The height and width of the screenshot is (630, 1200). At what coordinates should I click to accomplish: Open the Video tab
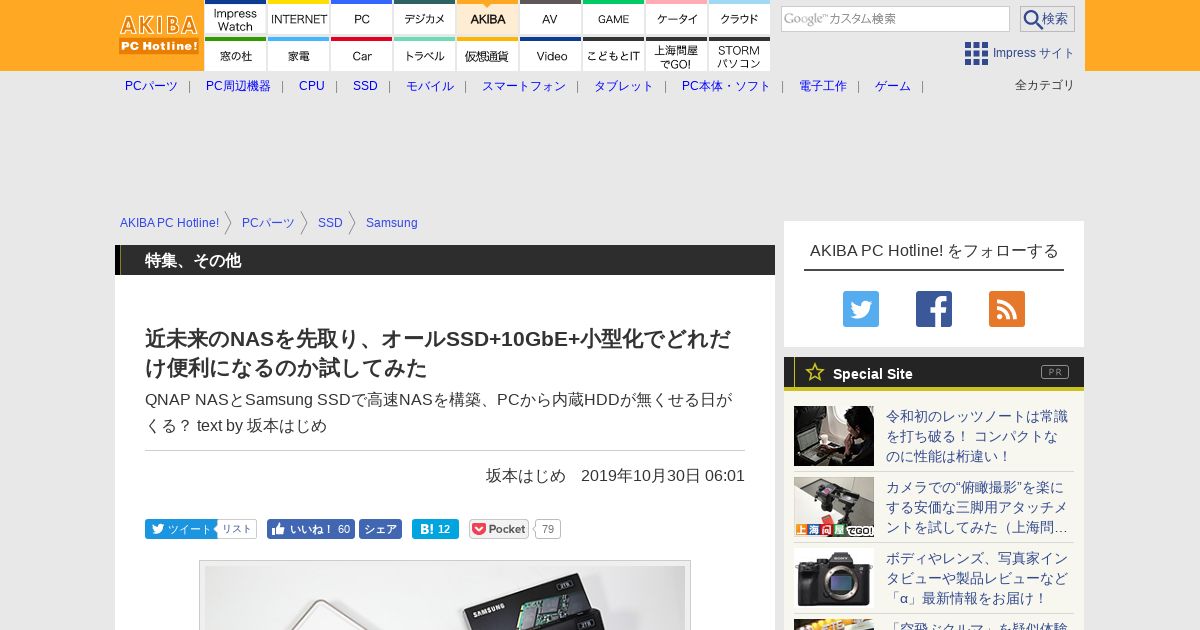550,55
